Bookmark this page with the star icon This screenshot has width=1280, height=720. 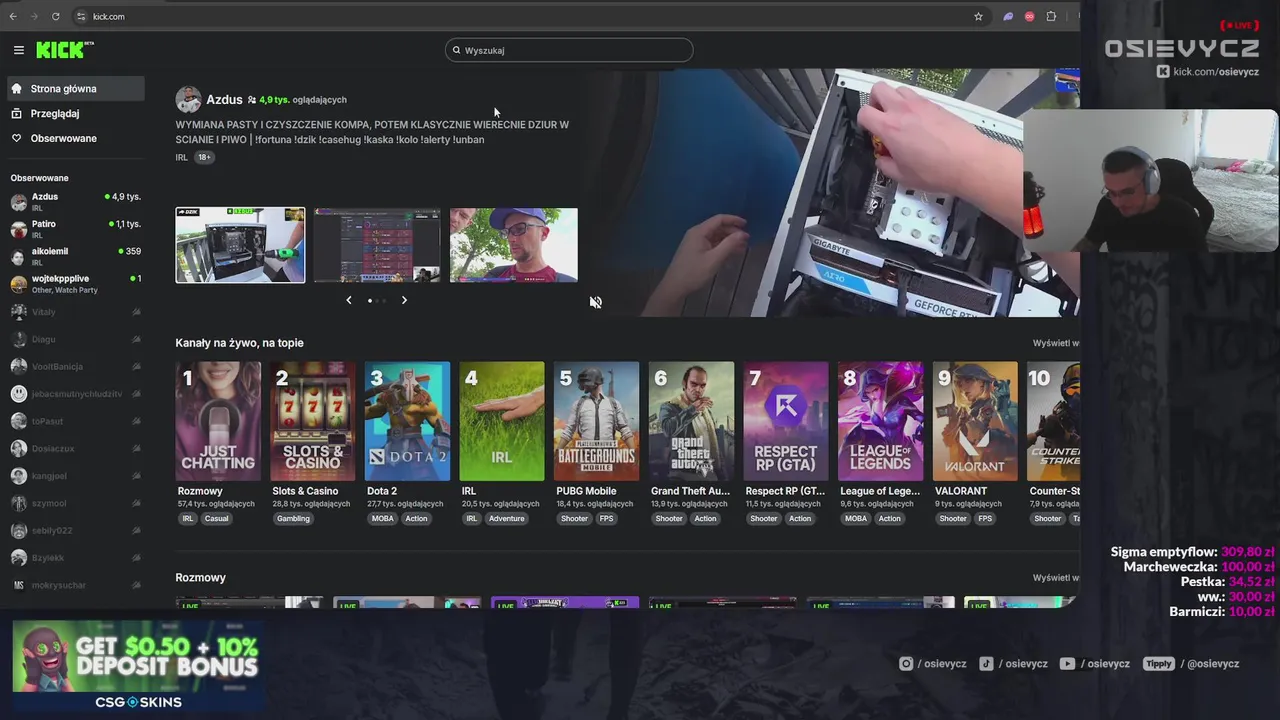coord(978,16)
